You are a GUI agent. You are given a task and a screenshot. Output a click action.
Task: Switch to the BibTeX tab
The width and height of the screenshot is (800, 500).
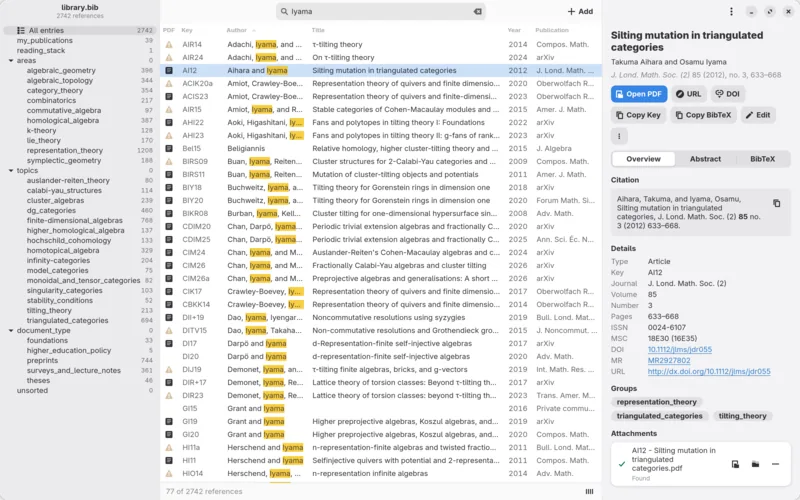click(x=762, y=159)
